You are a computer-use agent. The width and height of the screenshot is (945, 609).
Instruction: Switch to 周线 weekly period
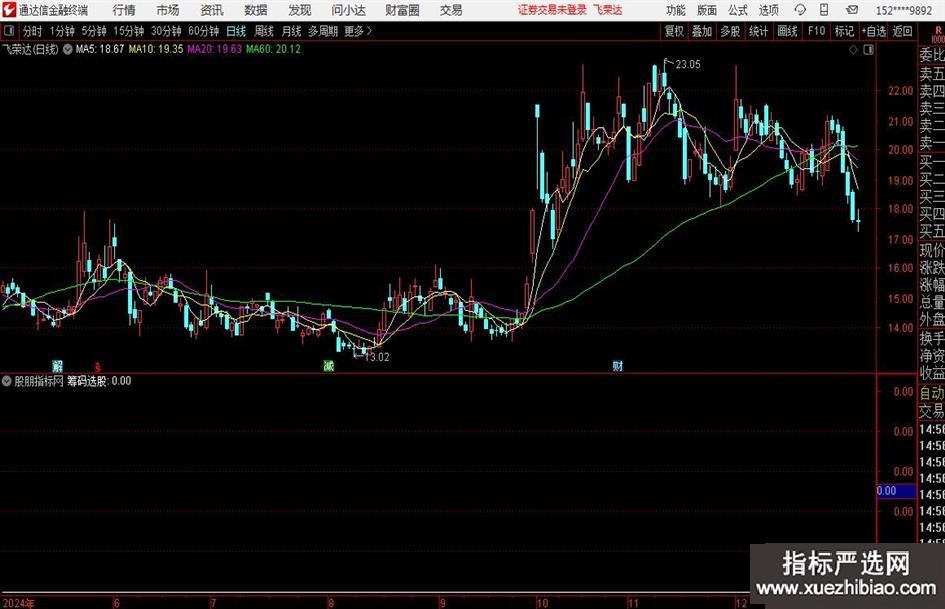coord(263,31)
